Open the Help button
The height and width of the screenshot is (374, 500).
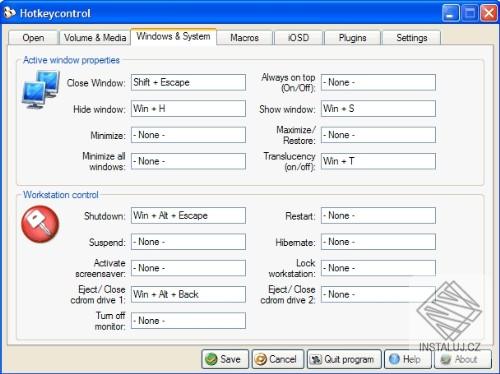click(x=408, y=359)
